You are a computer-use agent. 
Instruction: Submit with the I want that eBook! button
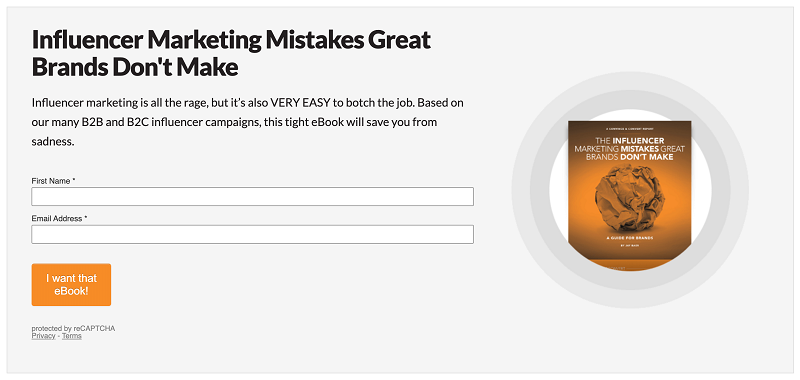coord(71,285)
